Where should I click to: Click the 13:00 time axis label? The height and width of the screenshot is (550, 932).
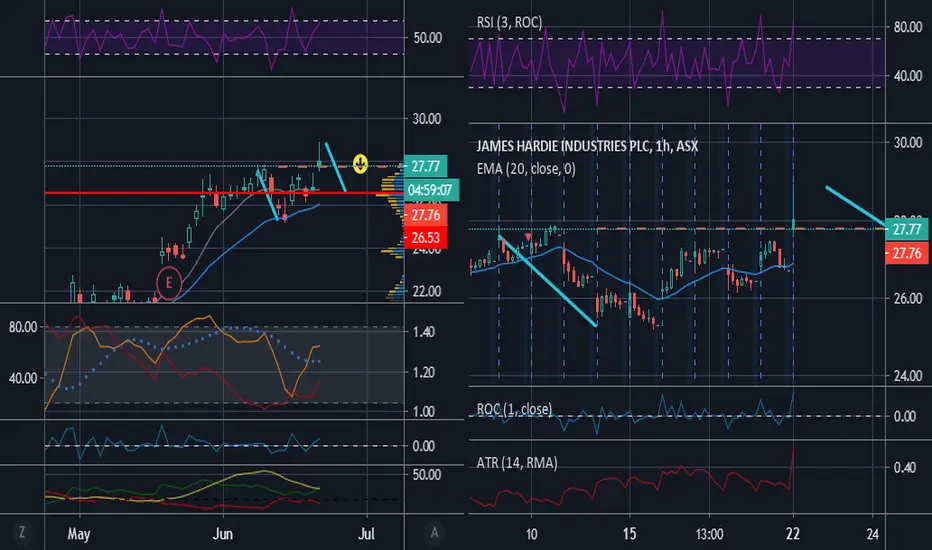tap(710, 534)
